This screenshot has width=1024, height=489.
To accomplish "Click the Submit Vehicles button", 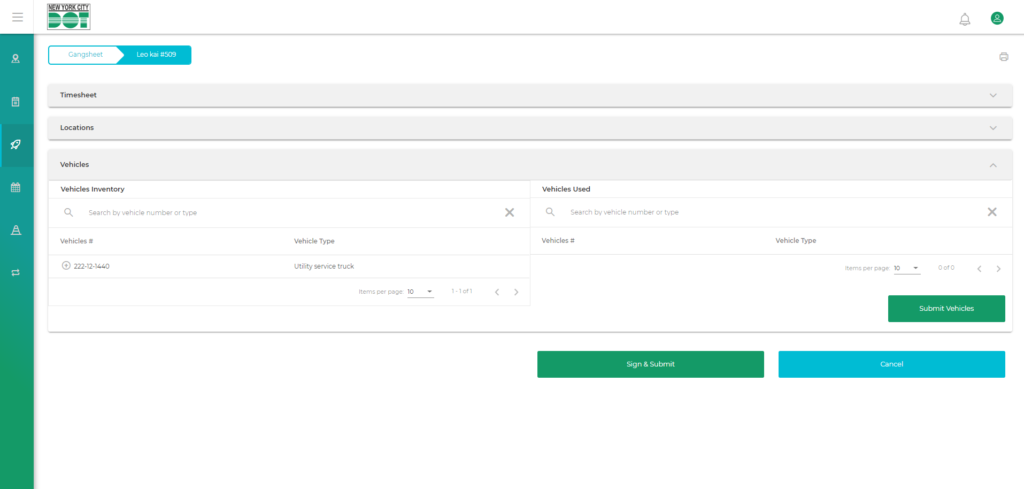I will pos(946,308).
